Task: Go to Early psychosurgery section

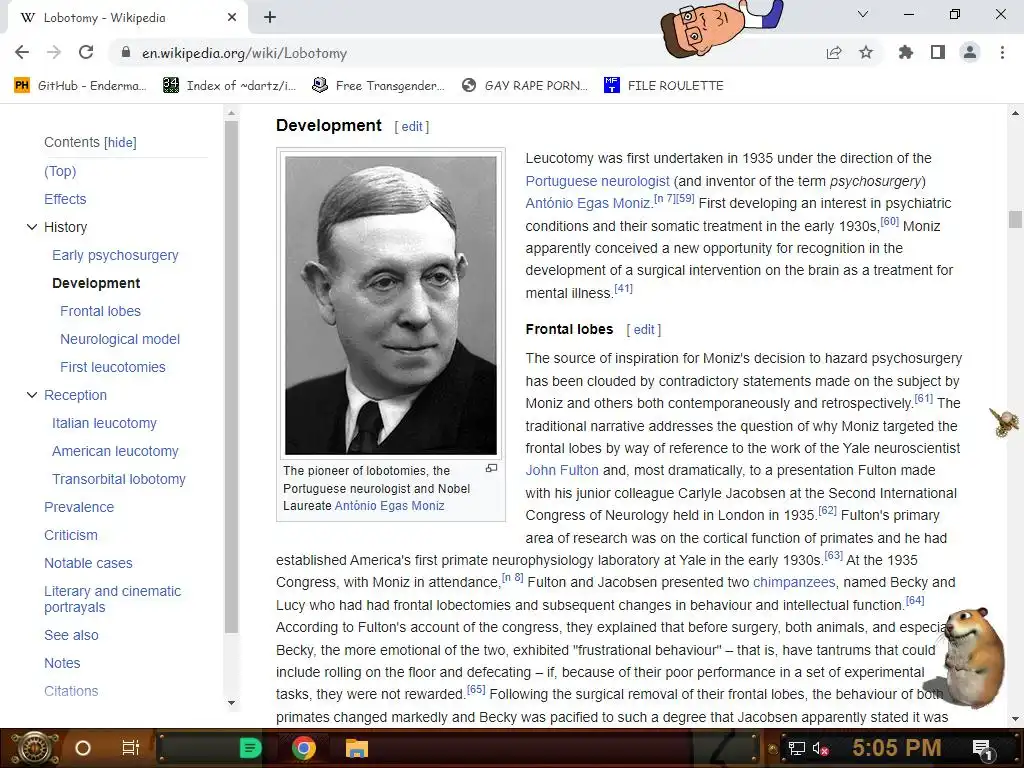Action: coord(115,255)
